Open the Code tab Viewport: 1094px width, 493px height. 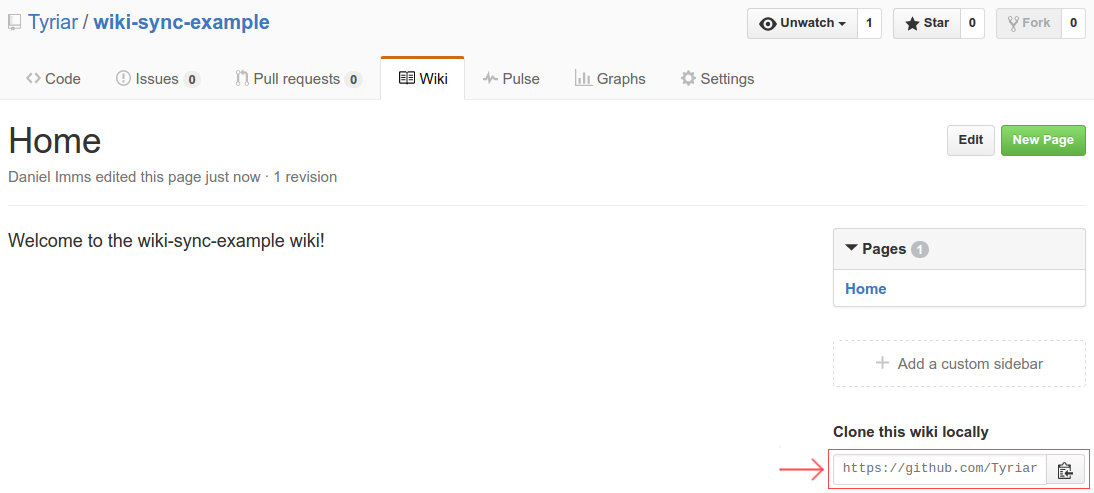pyautogui.click(x=54, y=79)
